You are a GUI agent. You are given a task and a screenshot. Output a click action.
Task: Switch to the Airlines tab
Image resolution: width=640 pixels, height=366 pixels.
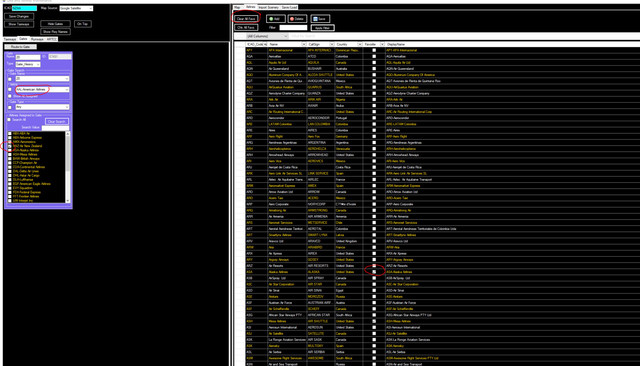point(250,7)
